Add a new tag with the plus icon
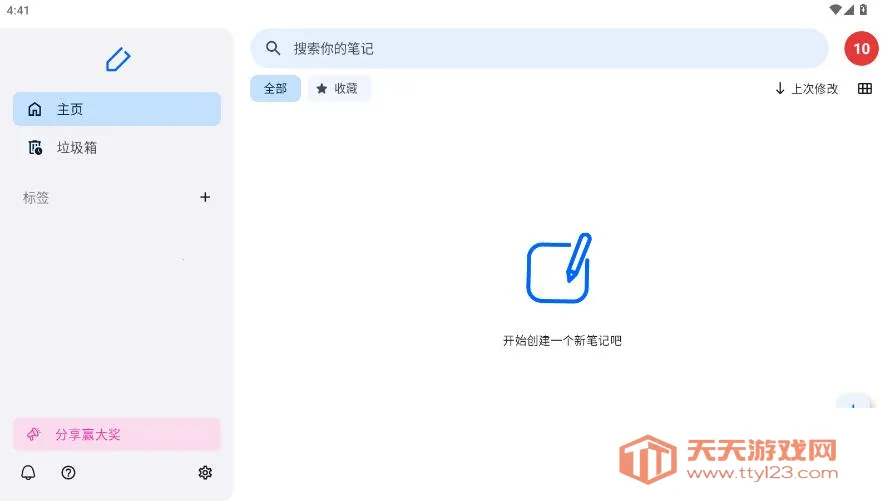Image resolution: width=890 pixels, height=501 pixels. (x=205, y=197)
